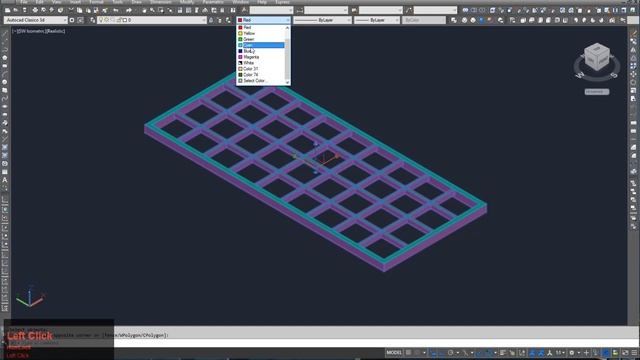This screenshot has width=640, height=360.
Task: Click the color list scrollbar down arrow
Action: 287,82
